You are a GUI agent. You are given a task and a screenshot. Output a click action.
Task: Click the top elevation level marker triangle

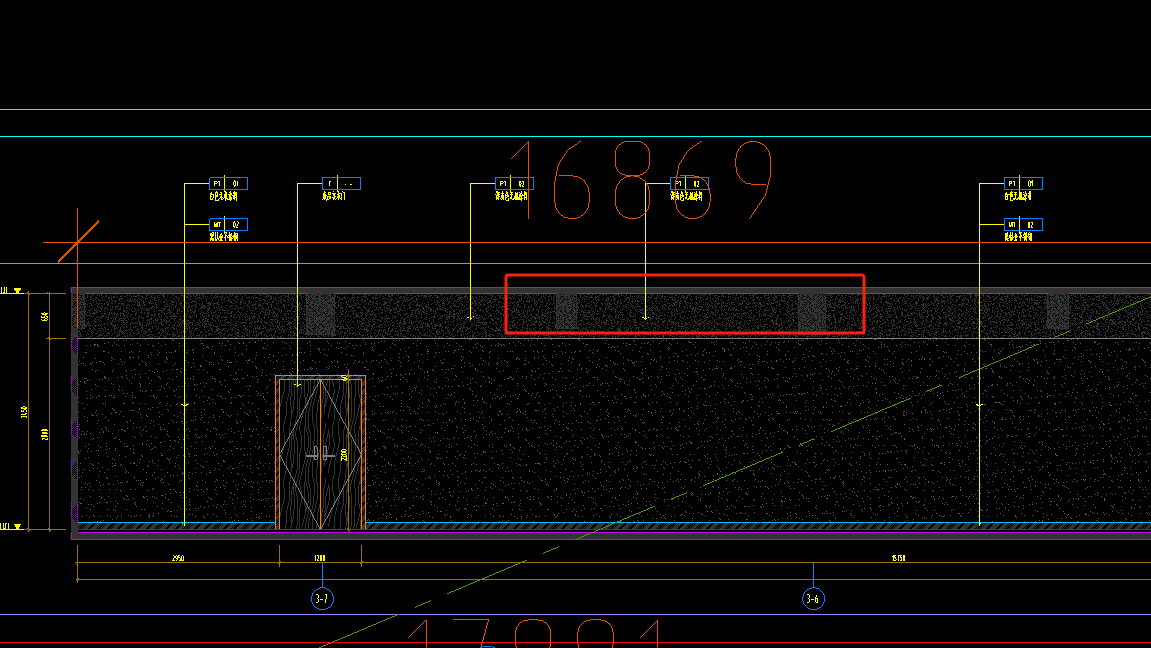[18, 291]
